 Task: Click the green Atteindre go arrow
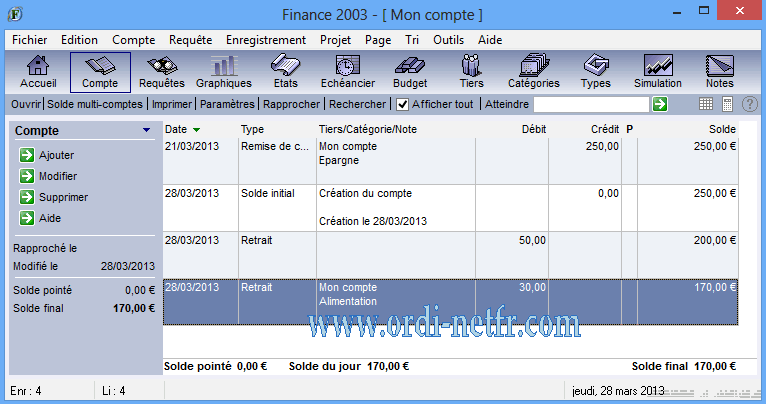[660, 104]
